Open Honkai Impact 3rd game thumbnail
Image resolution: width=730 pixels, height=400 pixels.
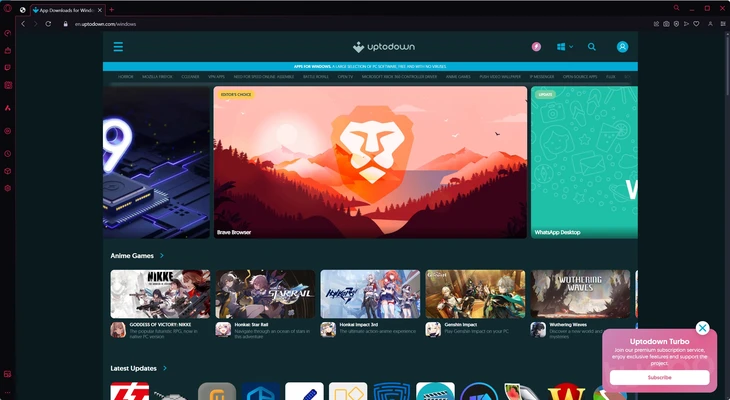click(370, 294)
